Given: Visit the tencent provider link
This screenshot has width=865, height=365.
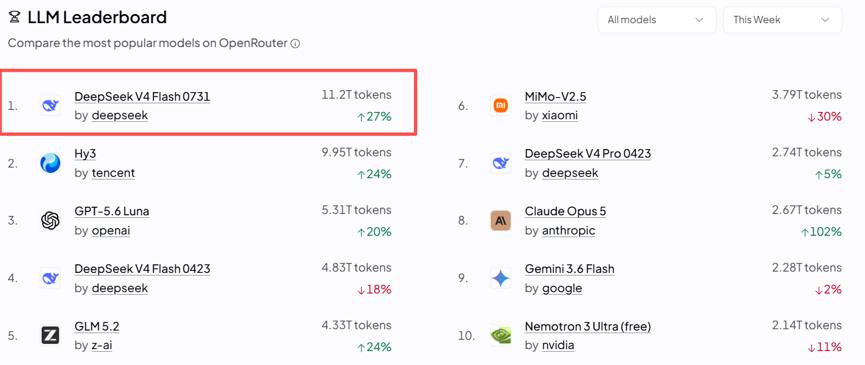Looking at the screenshot, I should point(113,173).
